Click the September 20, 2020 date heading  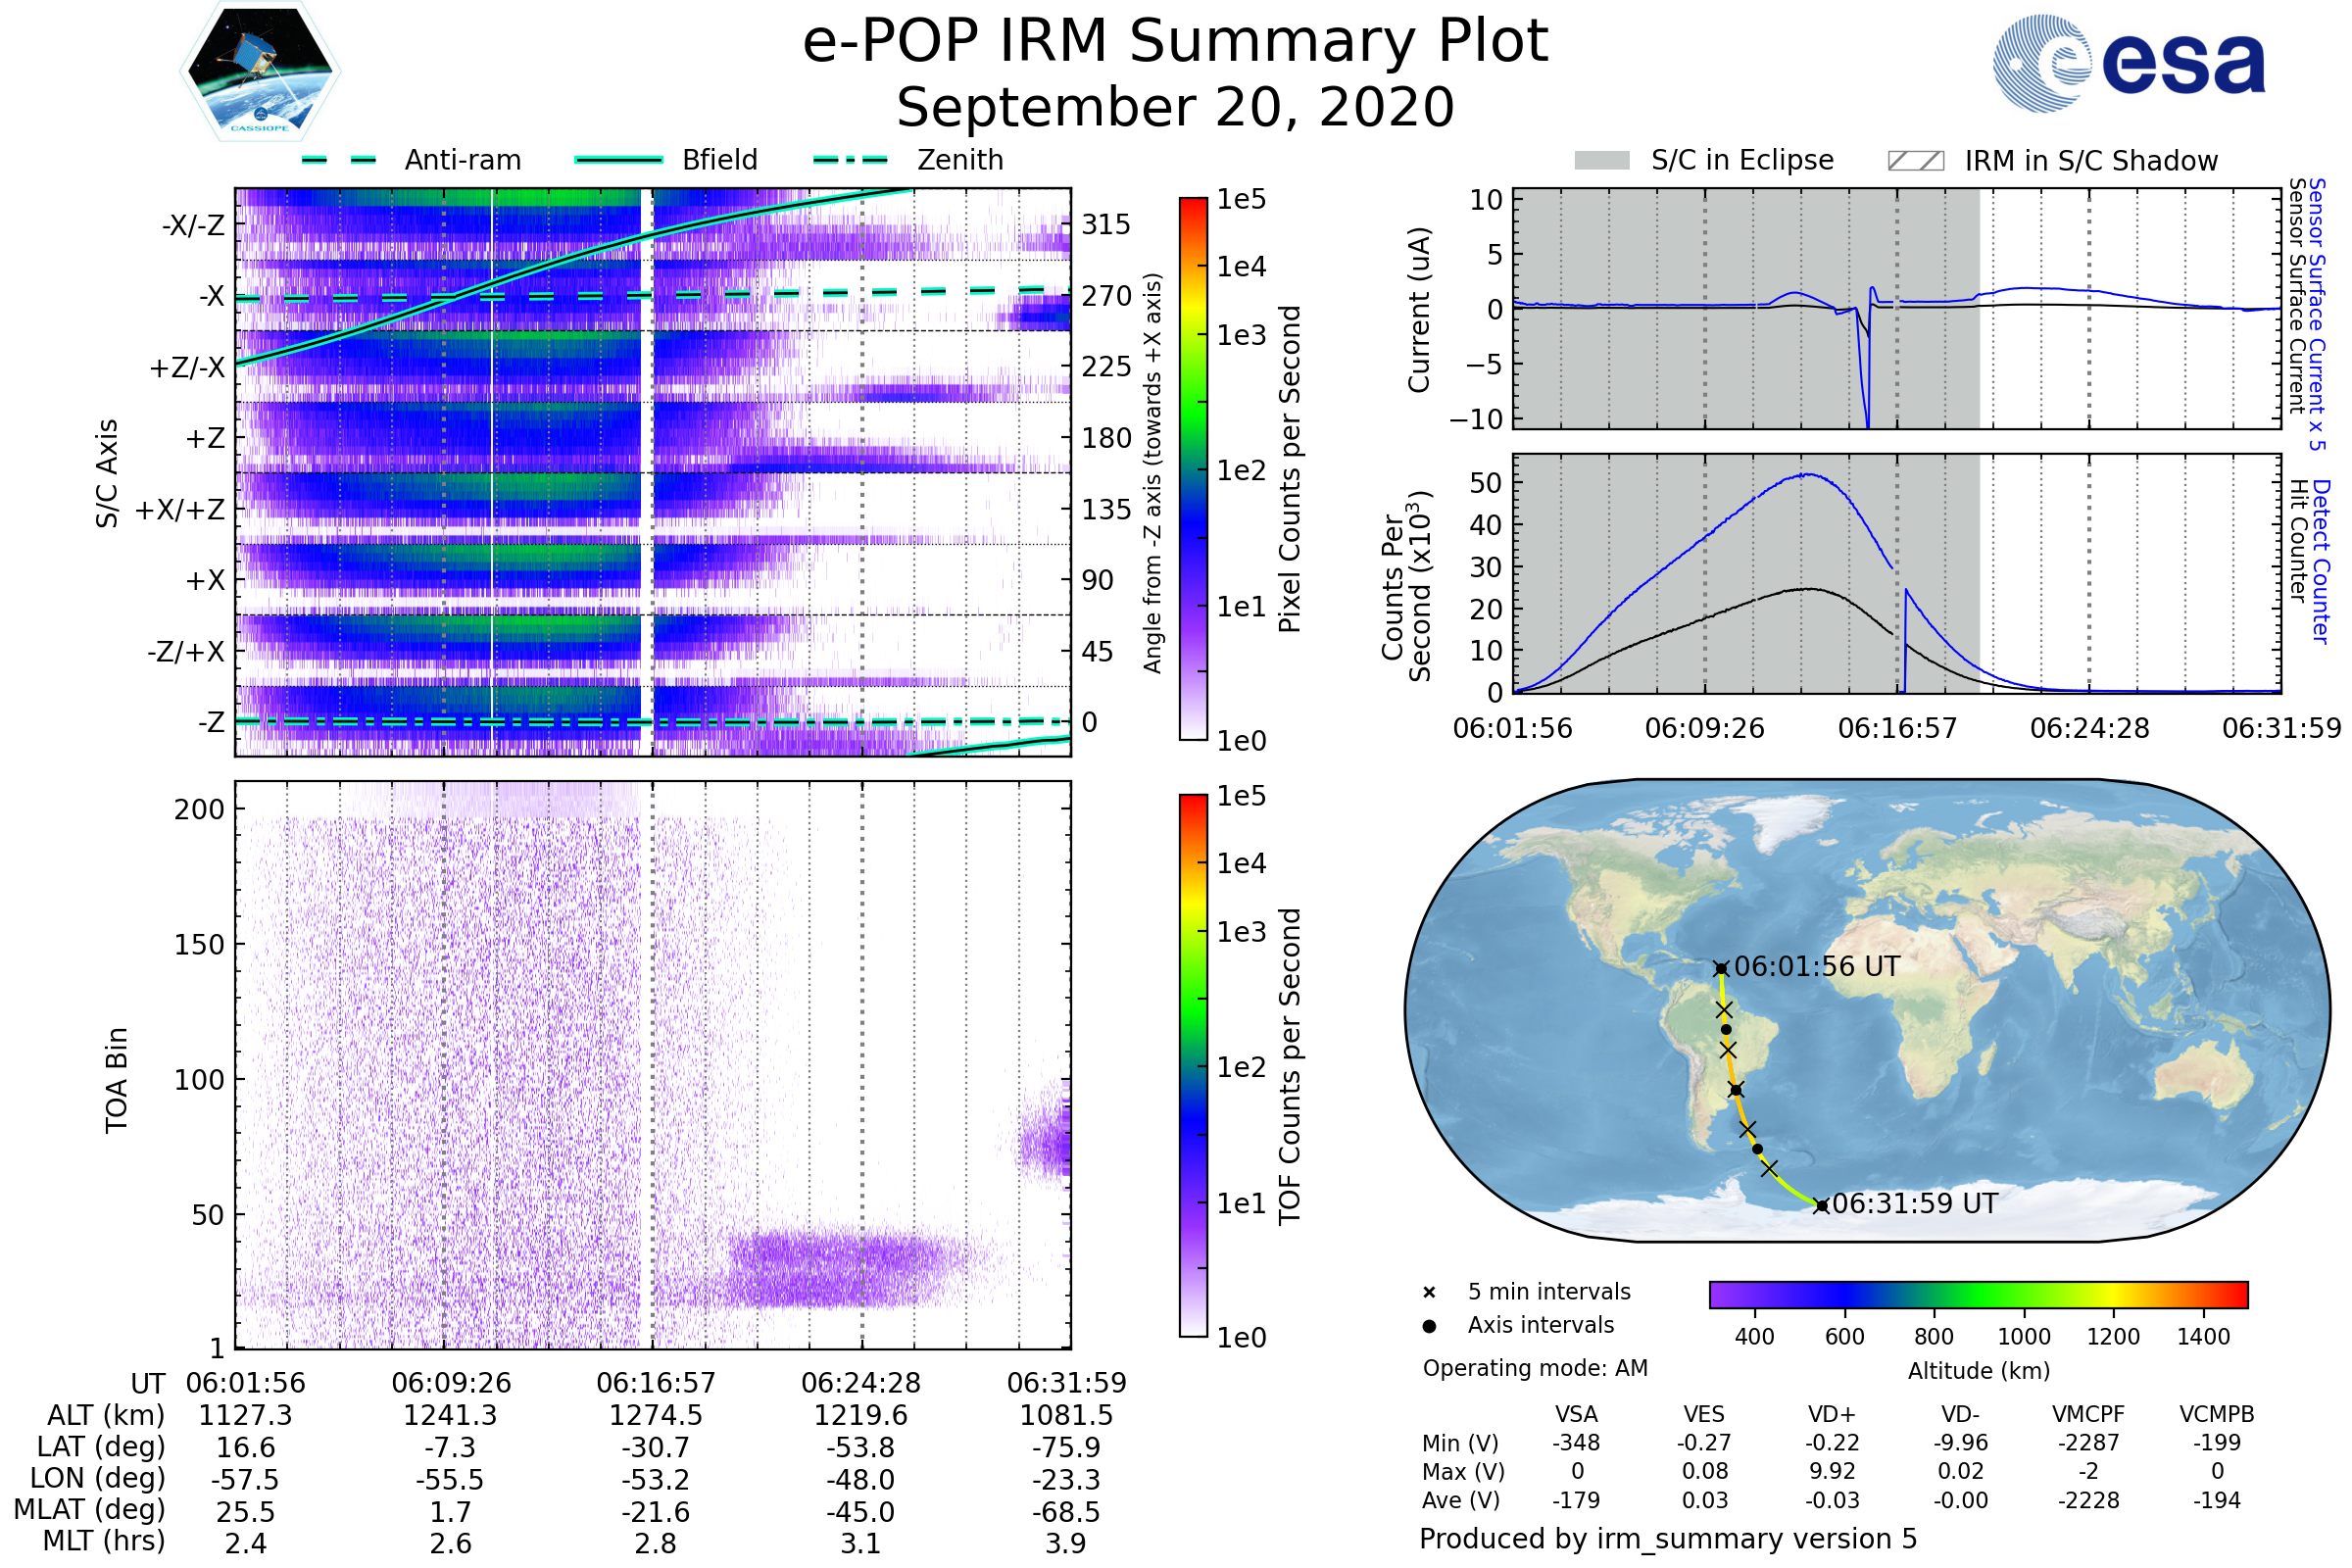tap(1175, 108)
